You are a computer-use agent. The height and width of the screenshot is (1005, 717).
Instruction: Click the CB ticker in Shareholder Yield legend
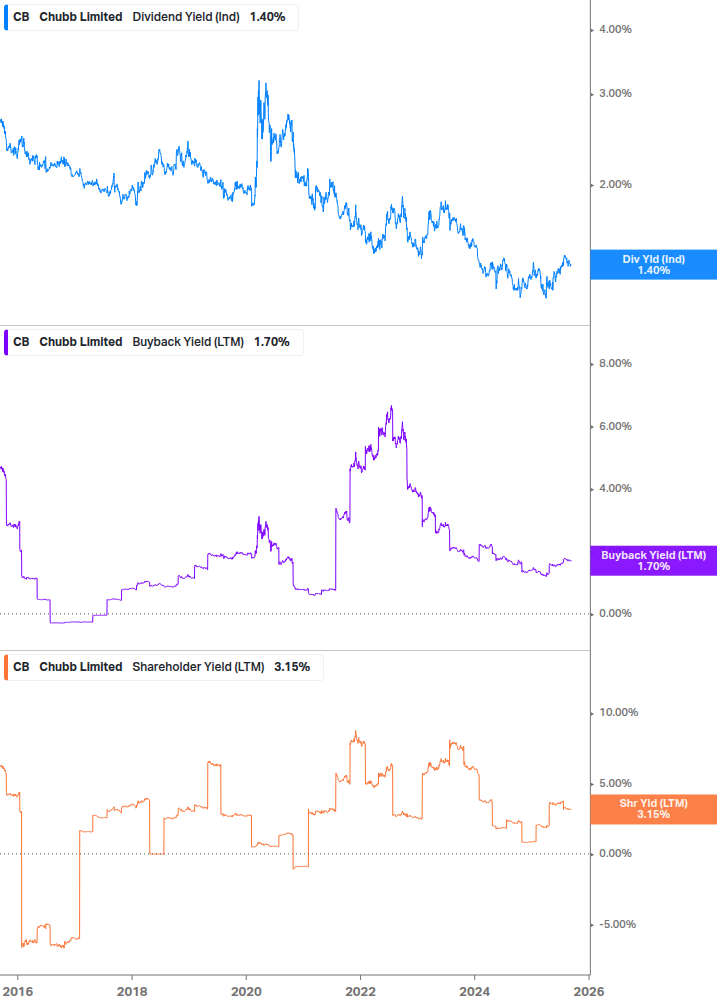(21, 667)
